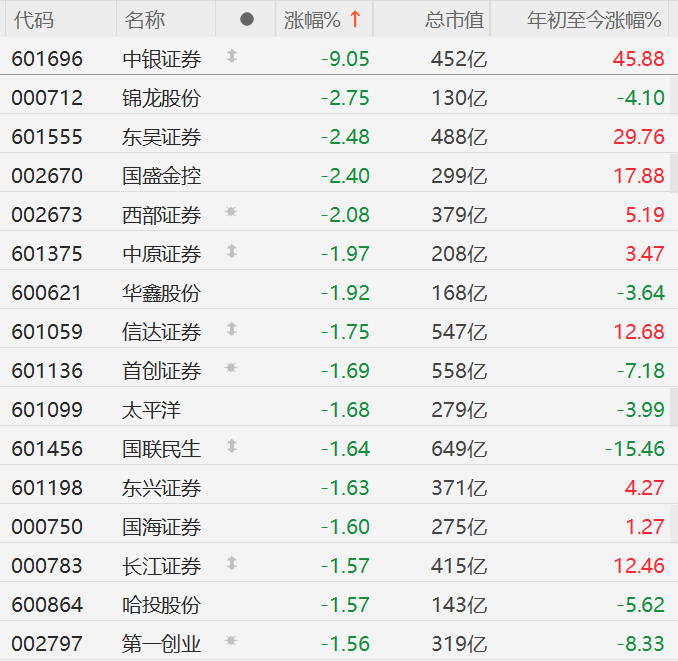Select stock code 601696
The width and height of the screenshot is (678, 661).
(47, 59)
